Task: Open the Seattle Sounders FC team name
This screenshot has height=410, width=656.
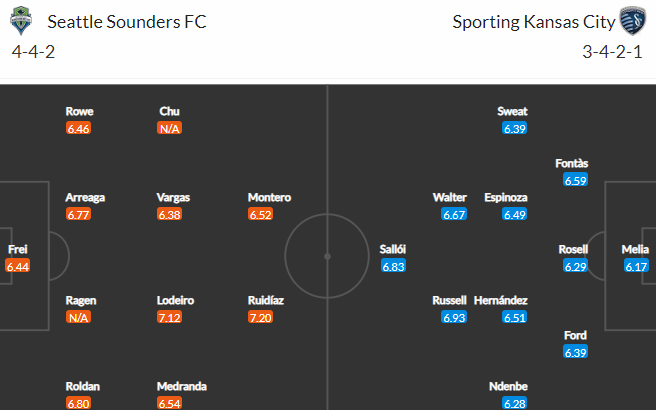Action: (127, 22)
